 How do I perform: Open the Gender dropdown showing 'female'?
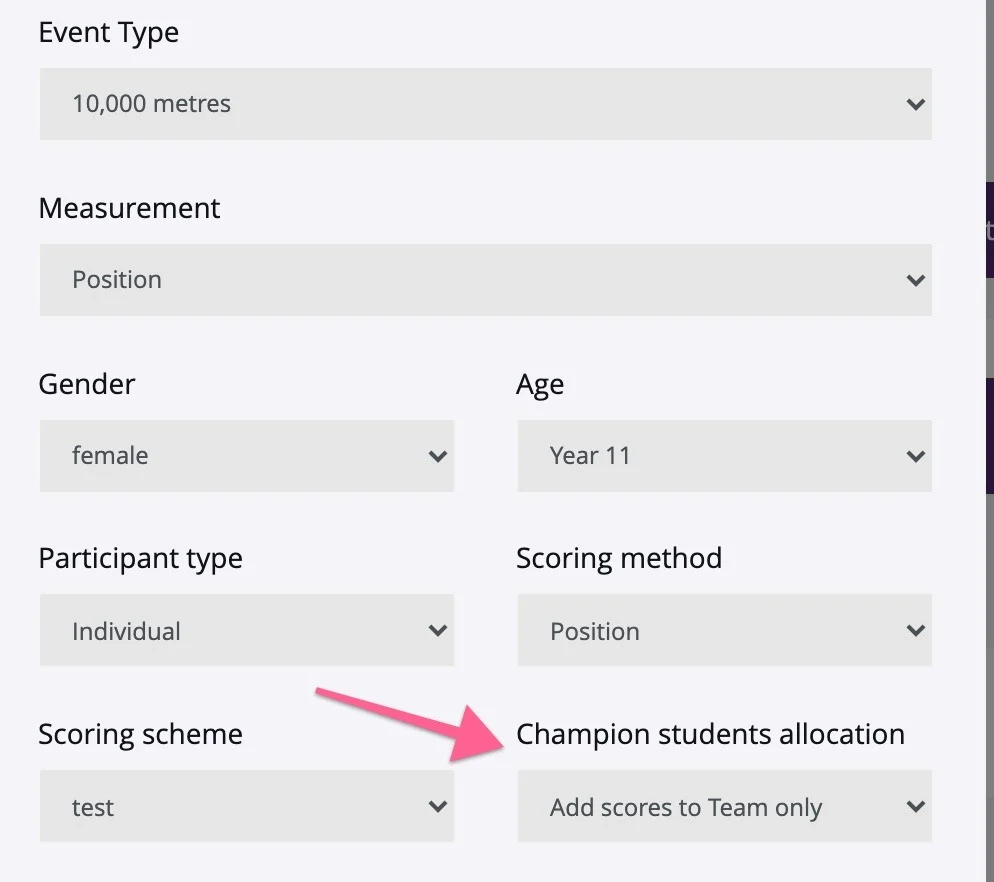[x=247, y=456]
